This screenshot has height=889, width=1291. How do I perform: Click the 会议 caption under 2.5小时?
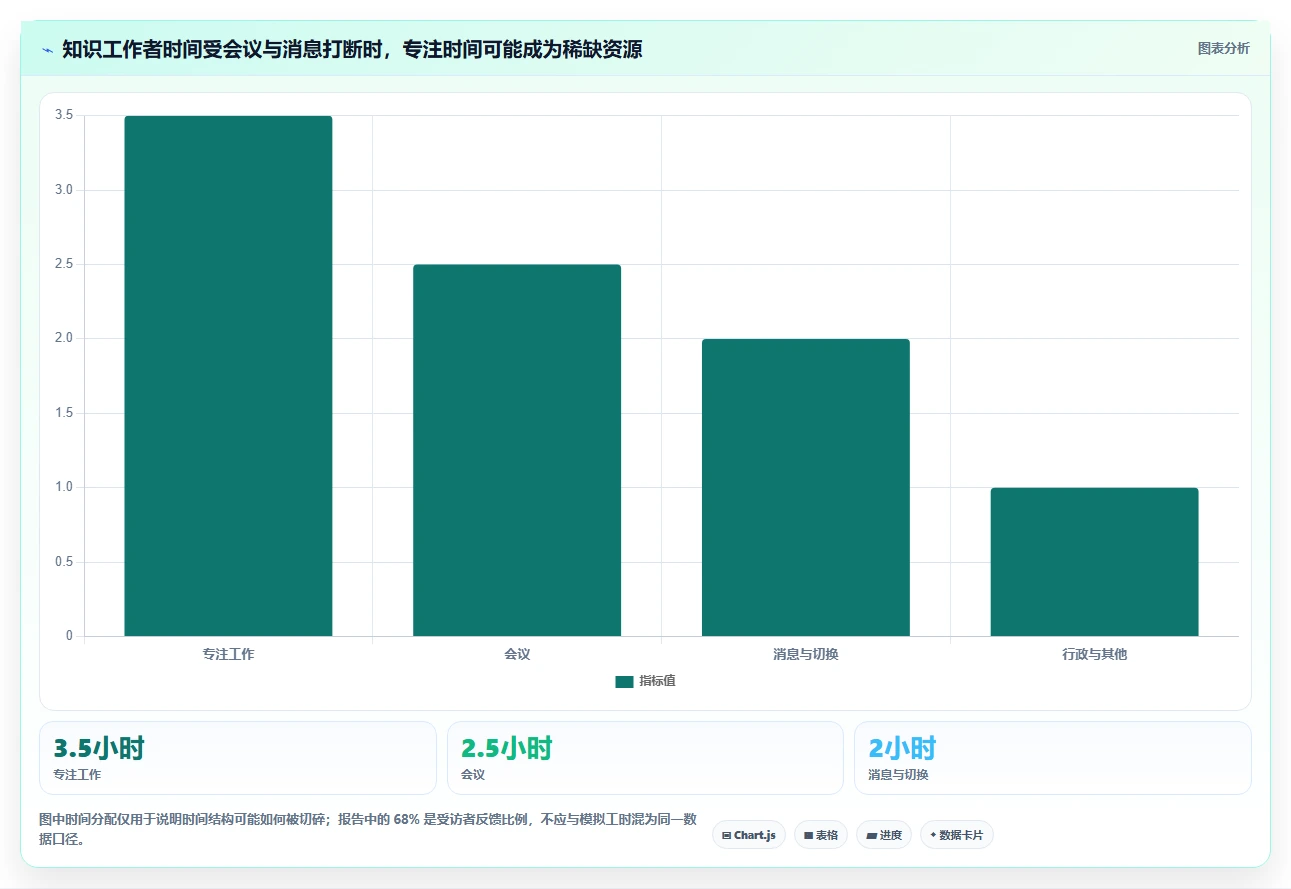473,774
